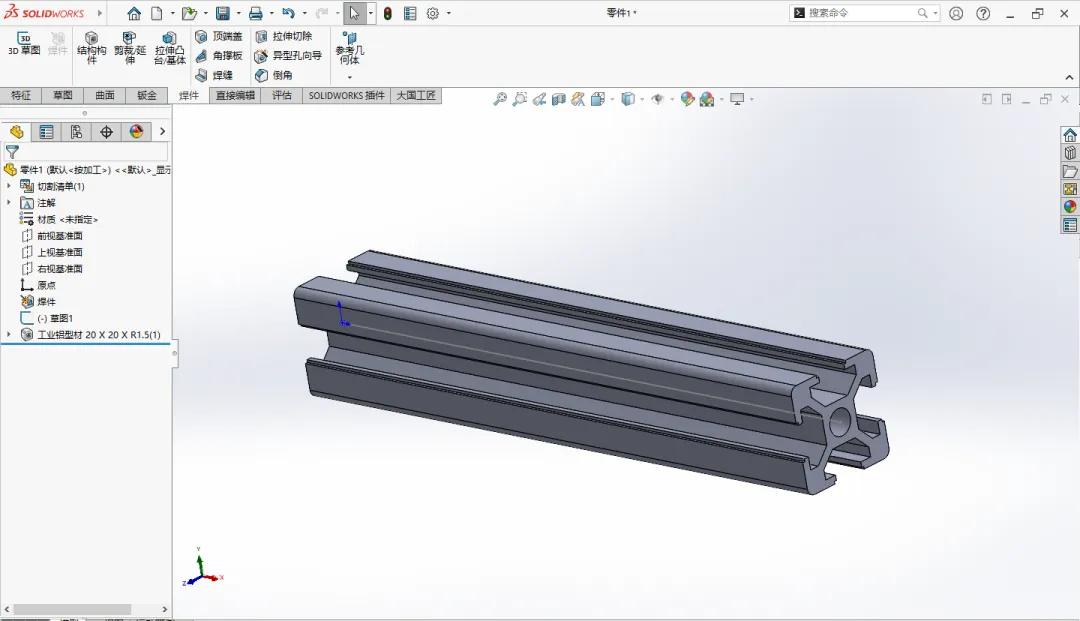Switch to the 钣金 ribbon tab

pos(147,96)
